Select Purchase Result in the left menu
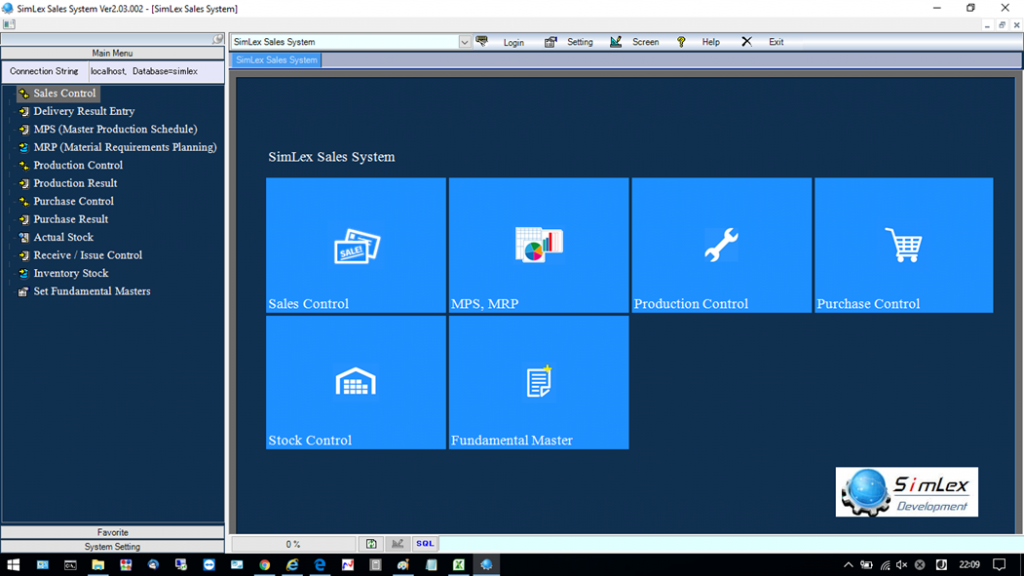Image resolution: width=1024 pixels, height=576 pixels. point(71,219)
